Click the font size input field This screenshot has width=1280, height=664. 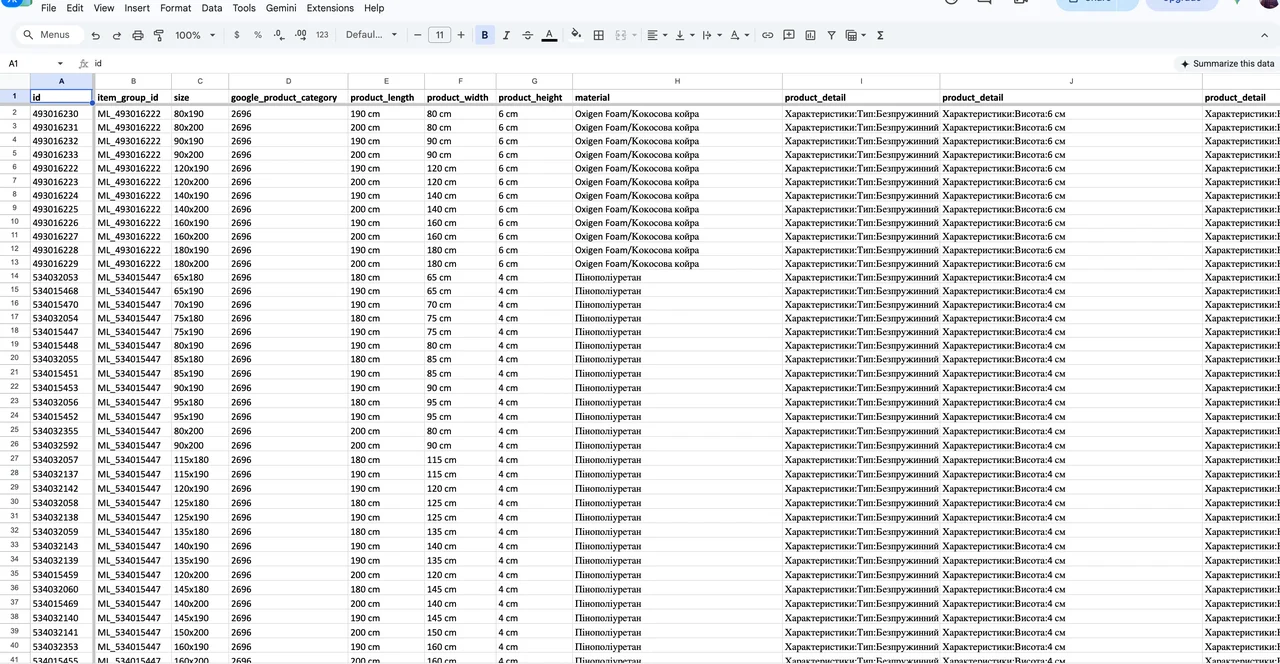coord(440,35)
